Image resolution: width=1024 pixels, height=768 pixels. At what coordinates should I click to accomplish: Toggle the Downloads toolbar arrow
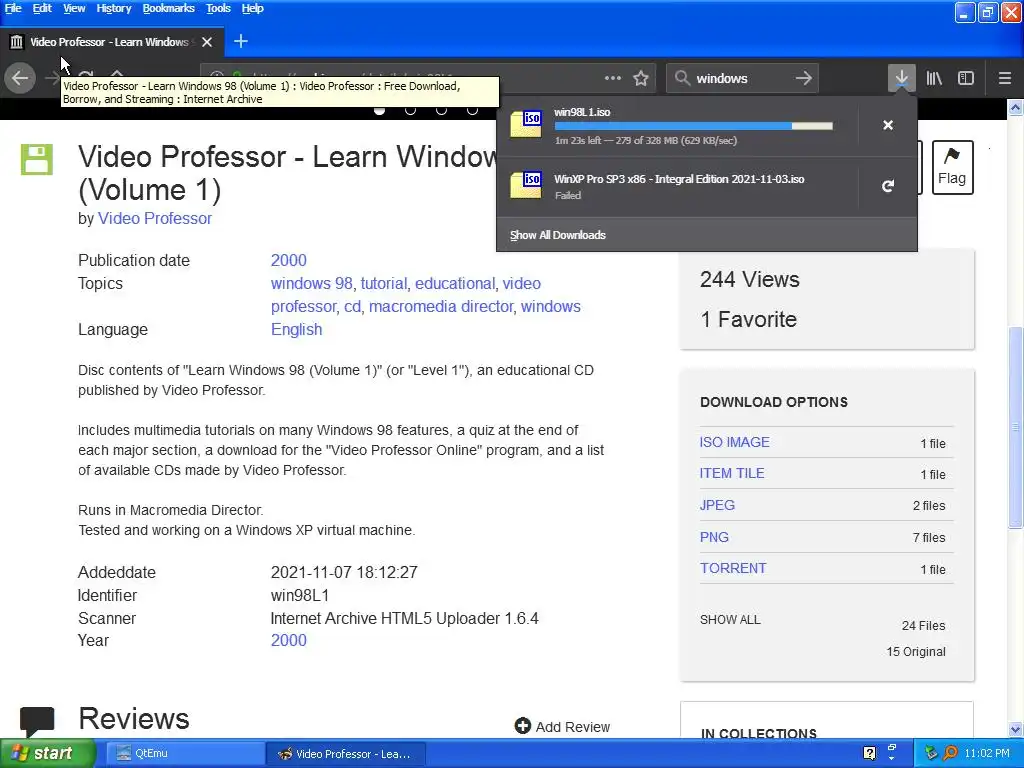[x=901, y=78]
